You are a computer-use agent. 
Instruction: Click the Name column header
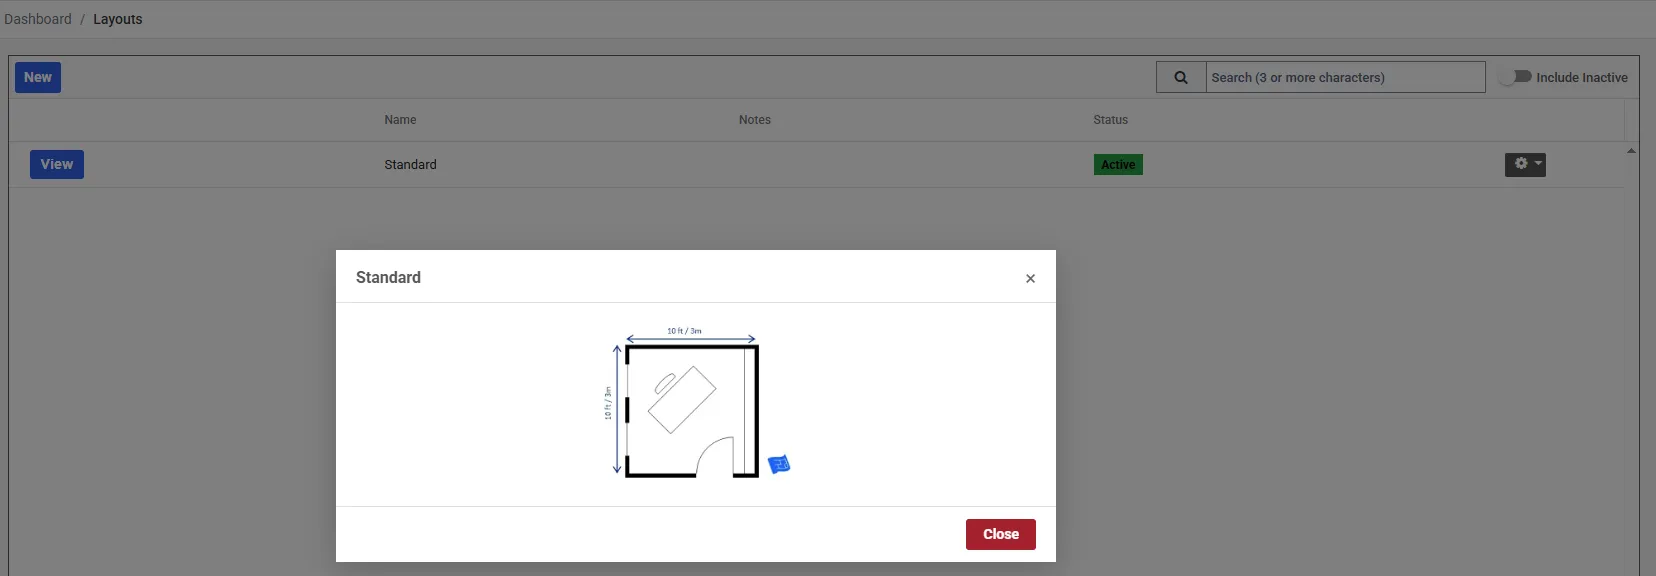pyautogui.click(x=400, y=120)
